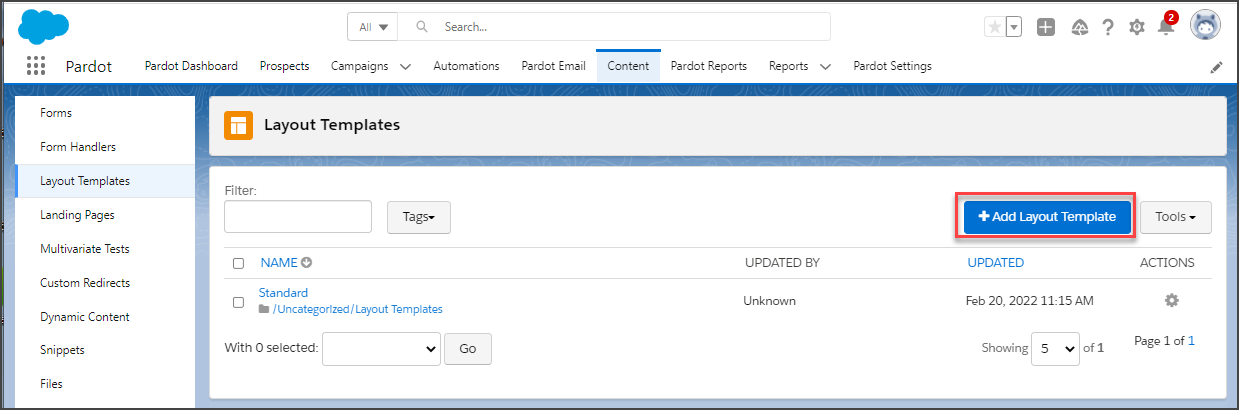Open the help question mark icon
The image size is (1239, 410).
[x=1108, y=28]
